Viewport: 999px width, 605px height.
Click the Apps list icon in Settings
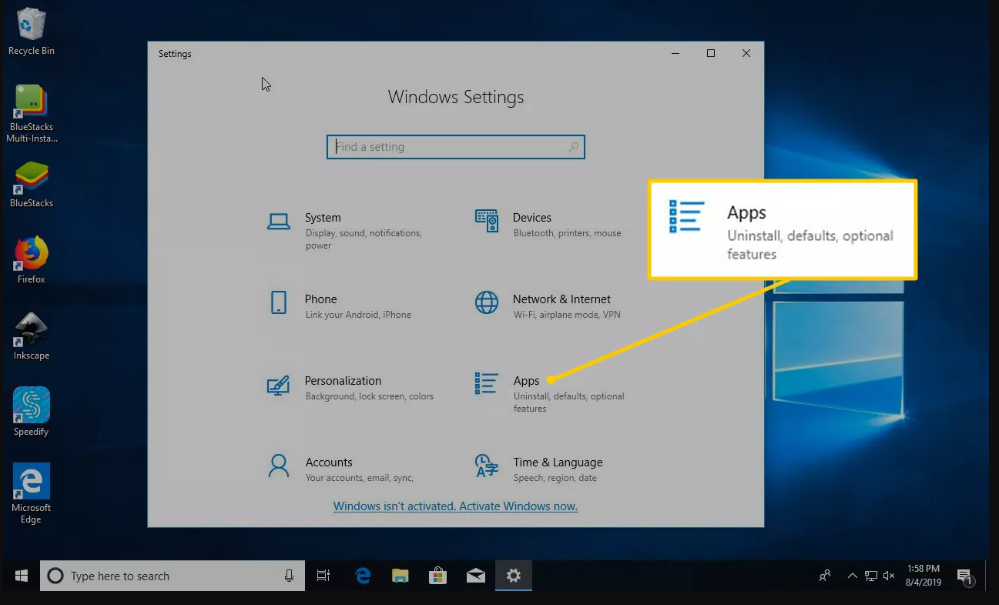tap(486, 383)
